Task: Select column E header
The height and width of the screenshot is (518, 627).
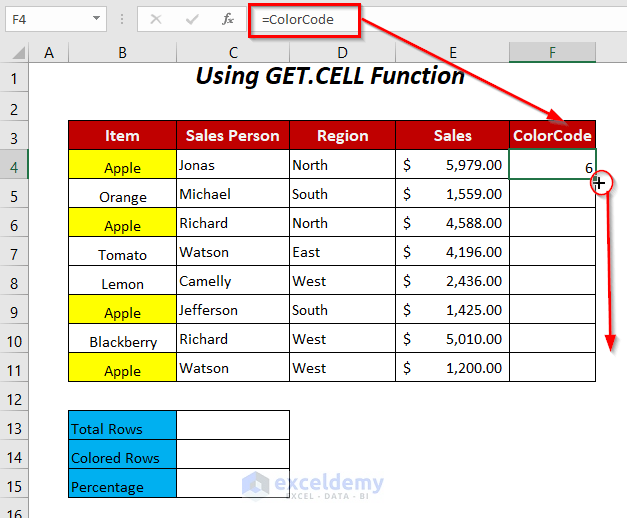Action: 452,53
